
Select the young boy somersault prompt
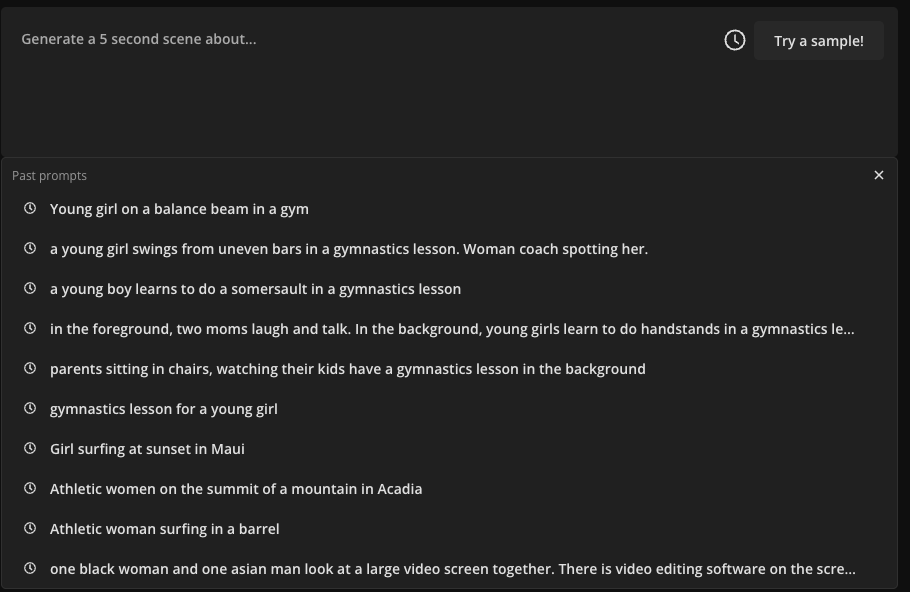[x=255, y=289]
